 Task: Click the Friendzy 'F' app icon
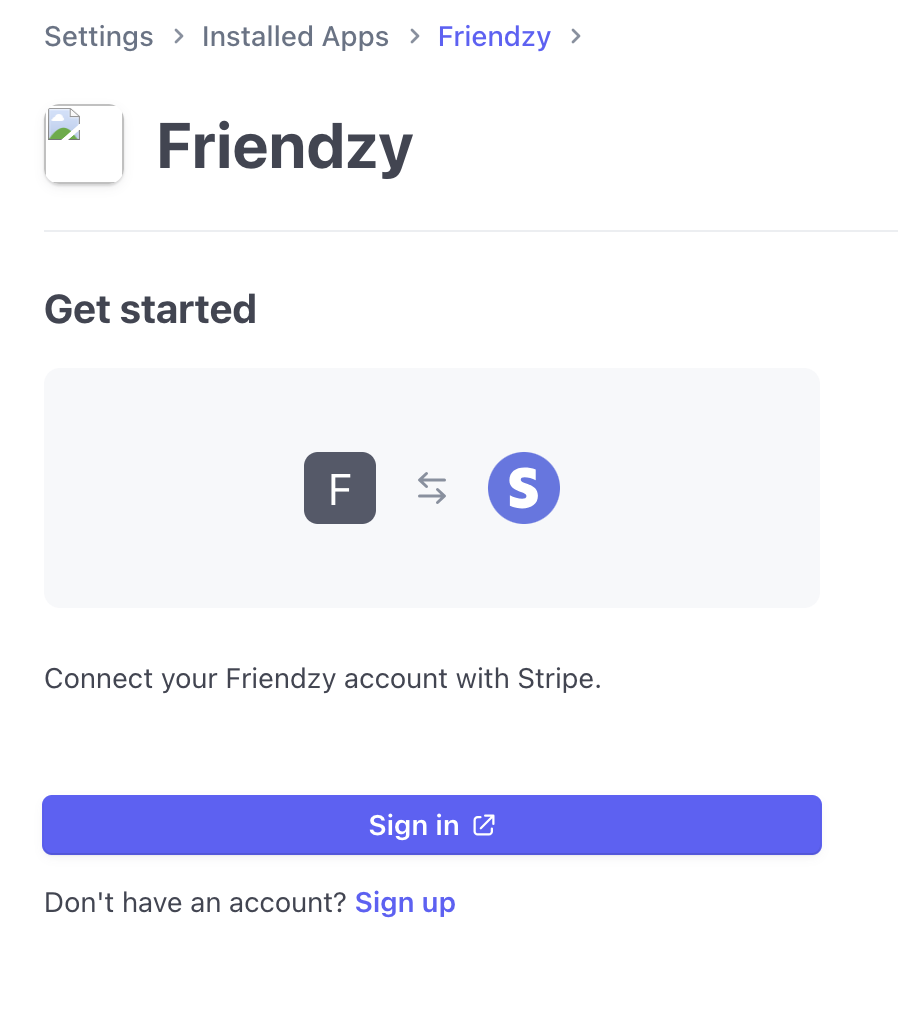click(x=340, y=488)
